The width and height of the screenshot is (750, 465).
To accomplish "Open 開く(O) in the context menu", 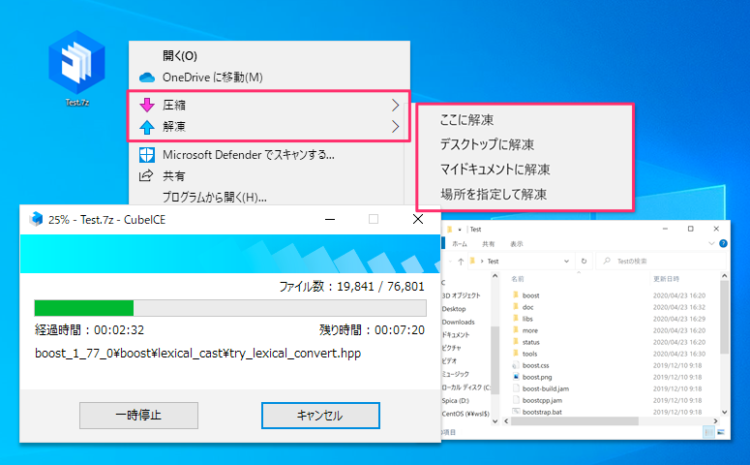I will [x=180, y=55].
